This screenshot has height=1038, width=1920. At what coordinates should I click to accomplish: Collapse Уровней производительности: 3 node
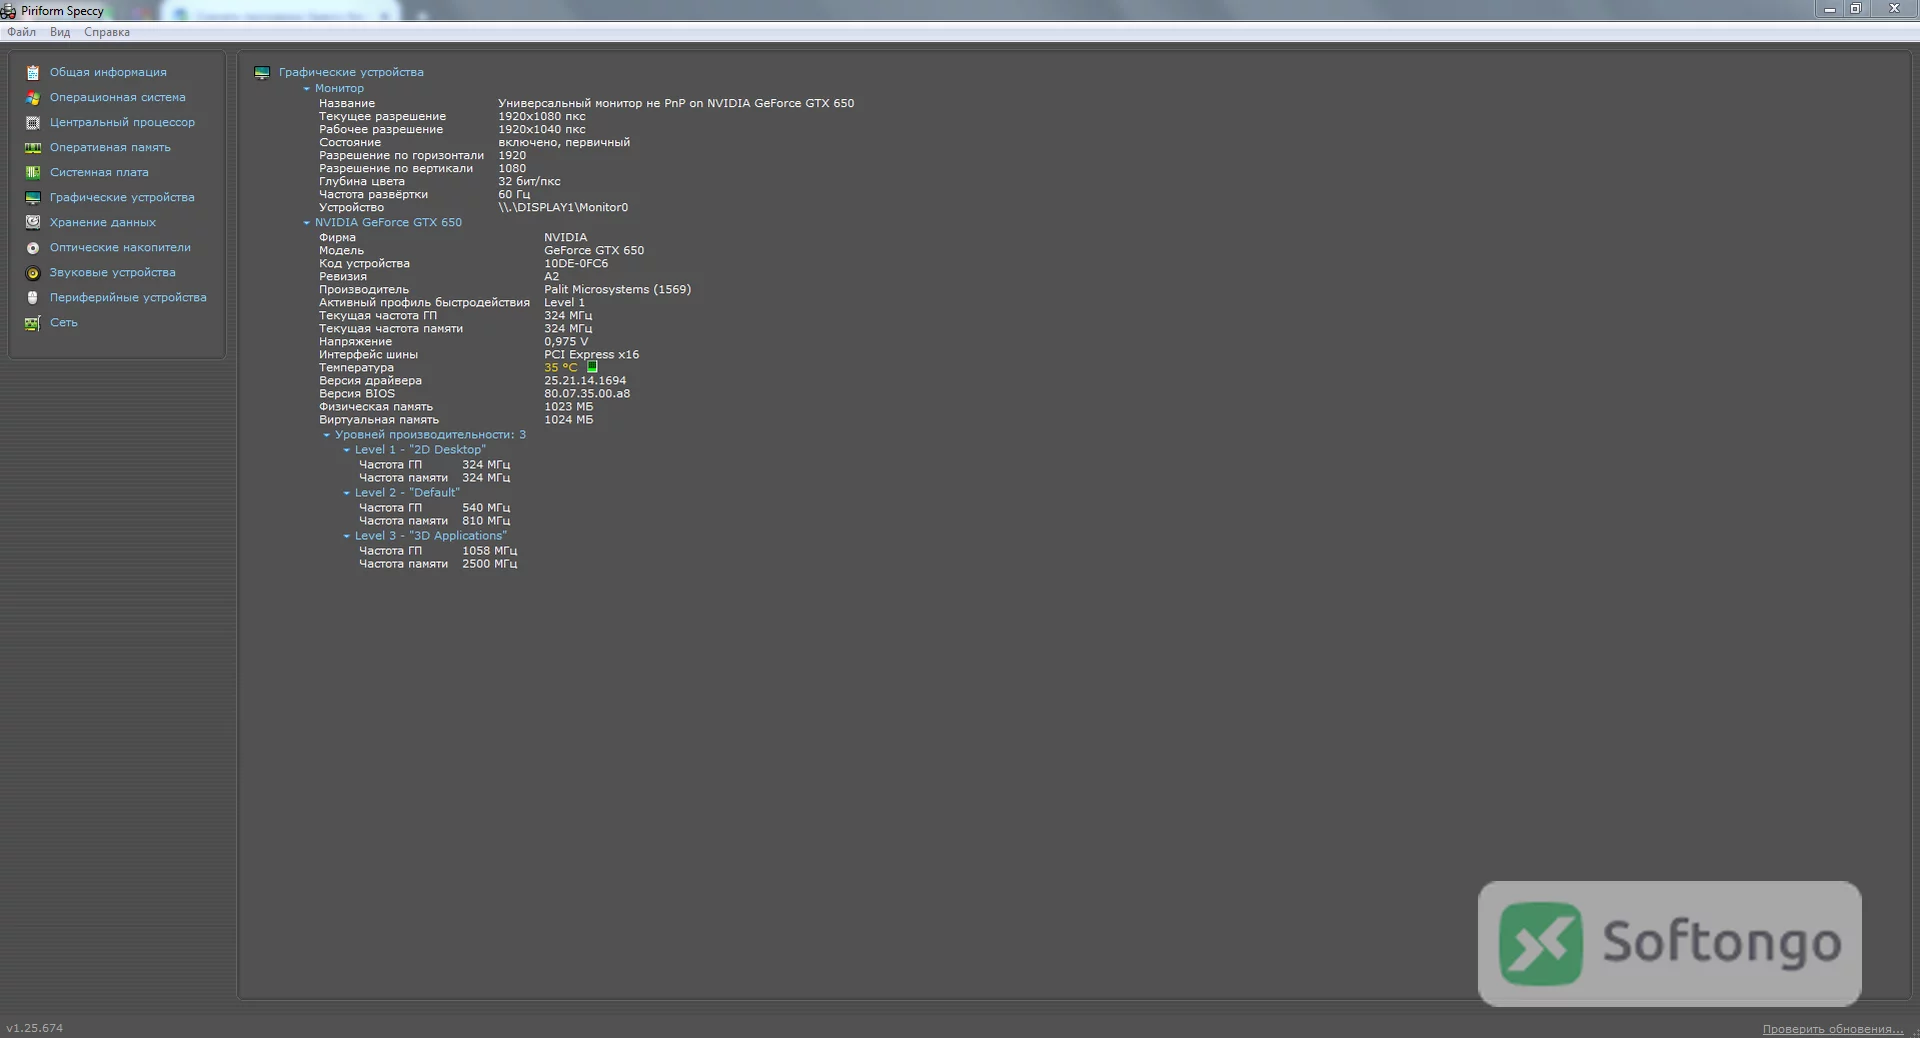[x=327, y=435]
